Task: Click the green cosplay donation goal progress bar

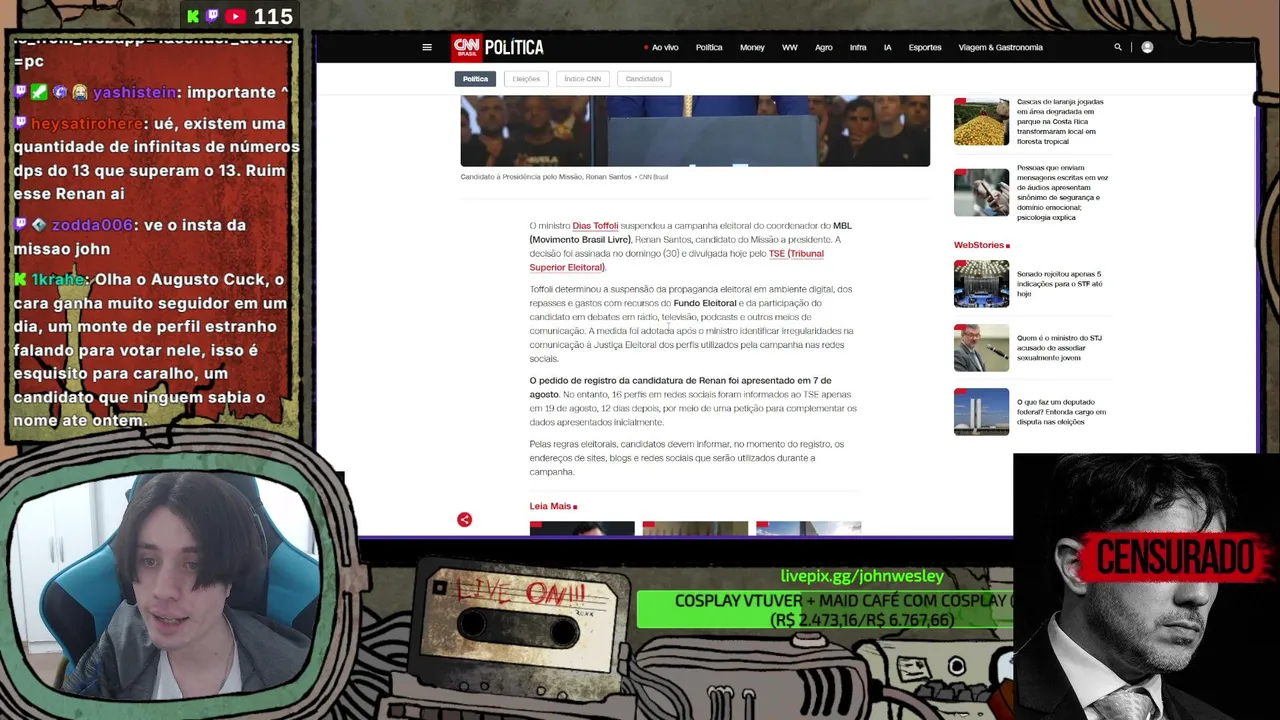Action: (825, 610)
